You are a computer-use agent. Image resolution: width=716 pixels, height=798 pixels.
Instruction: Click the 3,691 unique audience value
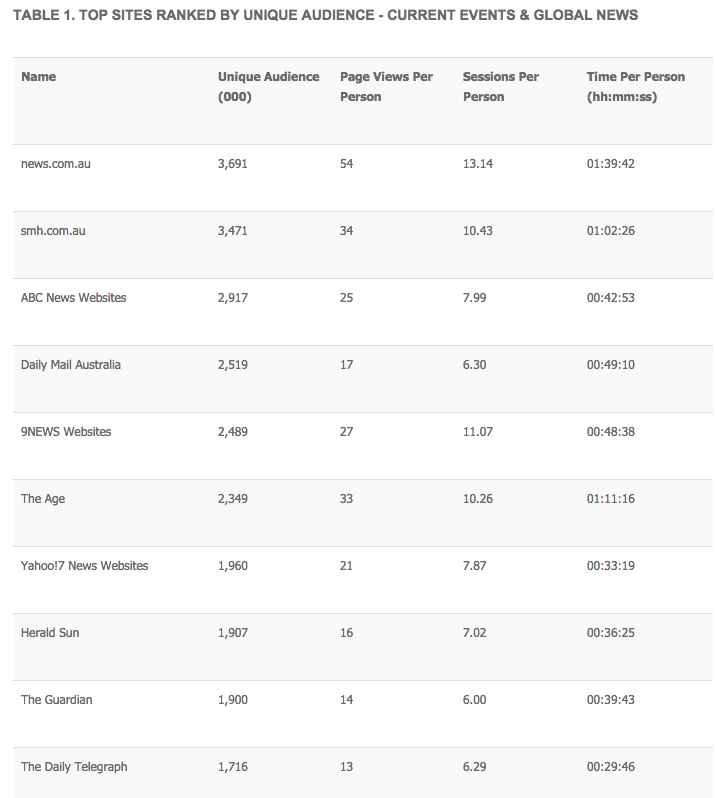pyautogui.click(x=233, y=164)
